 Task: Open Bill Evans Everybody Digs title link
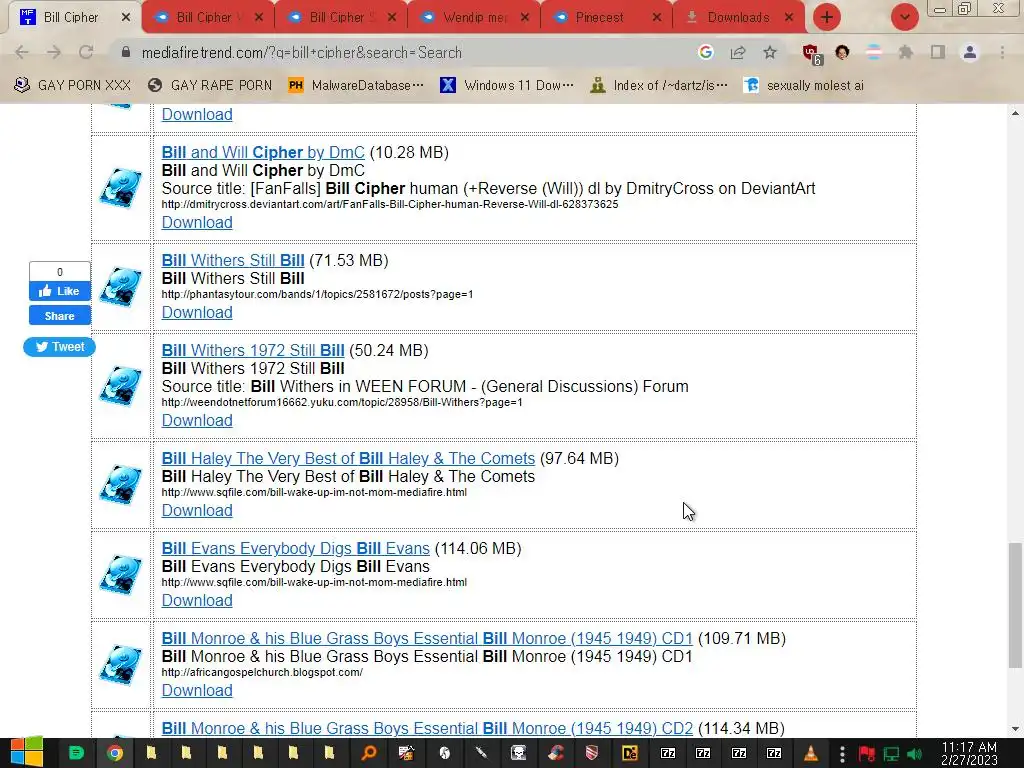(295, 549)
